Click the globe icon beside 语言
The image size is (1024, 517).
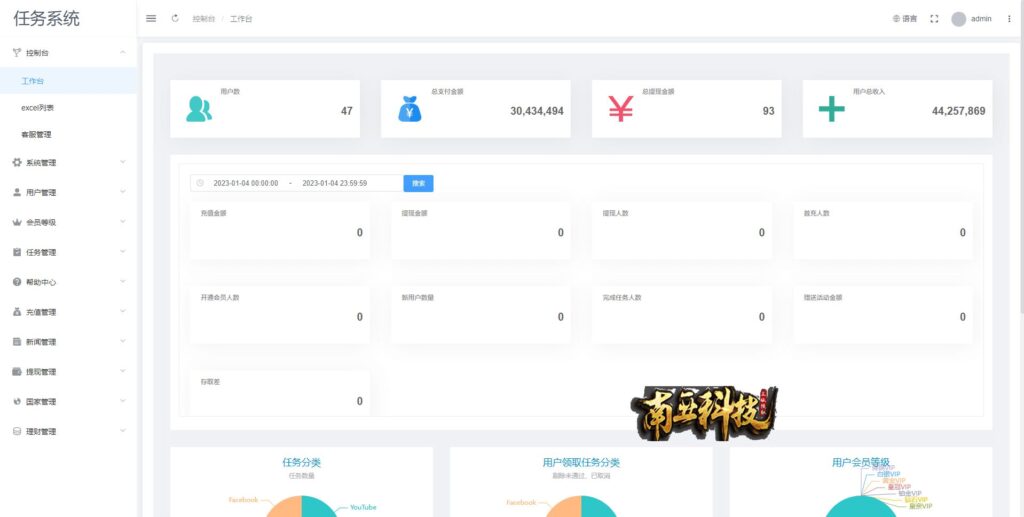click(896, 19)
